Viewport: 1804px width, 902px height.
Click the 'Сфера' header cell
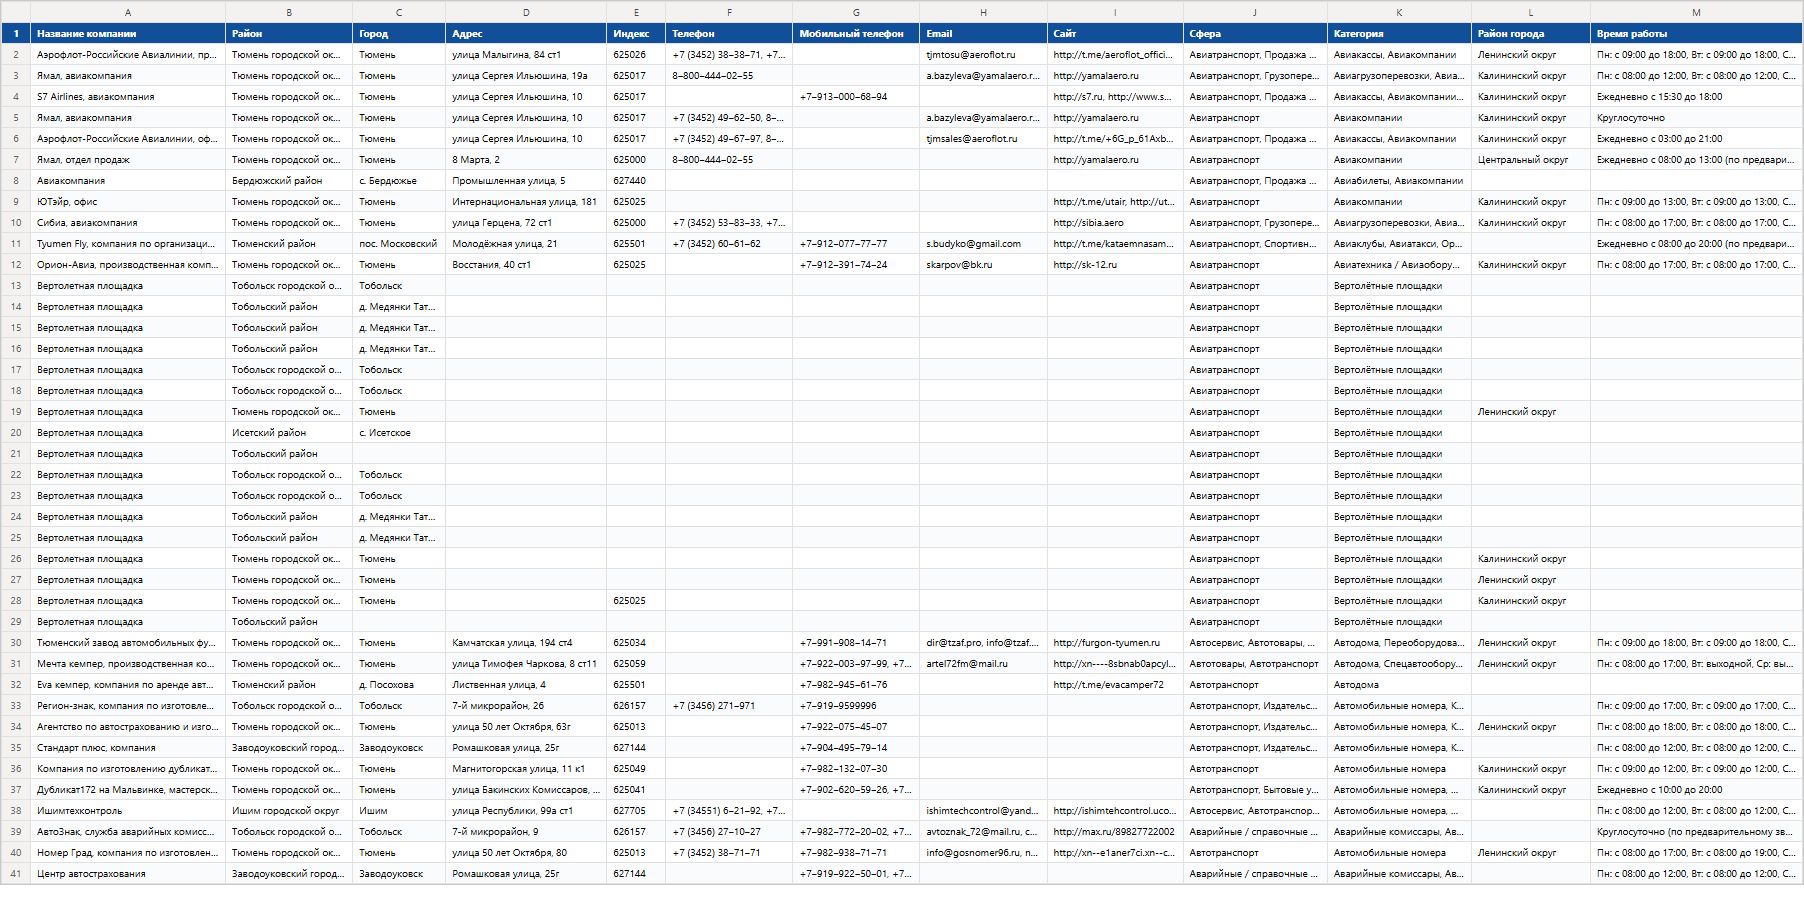click(x=1255, y=34)
